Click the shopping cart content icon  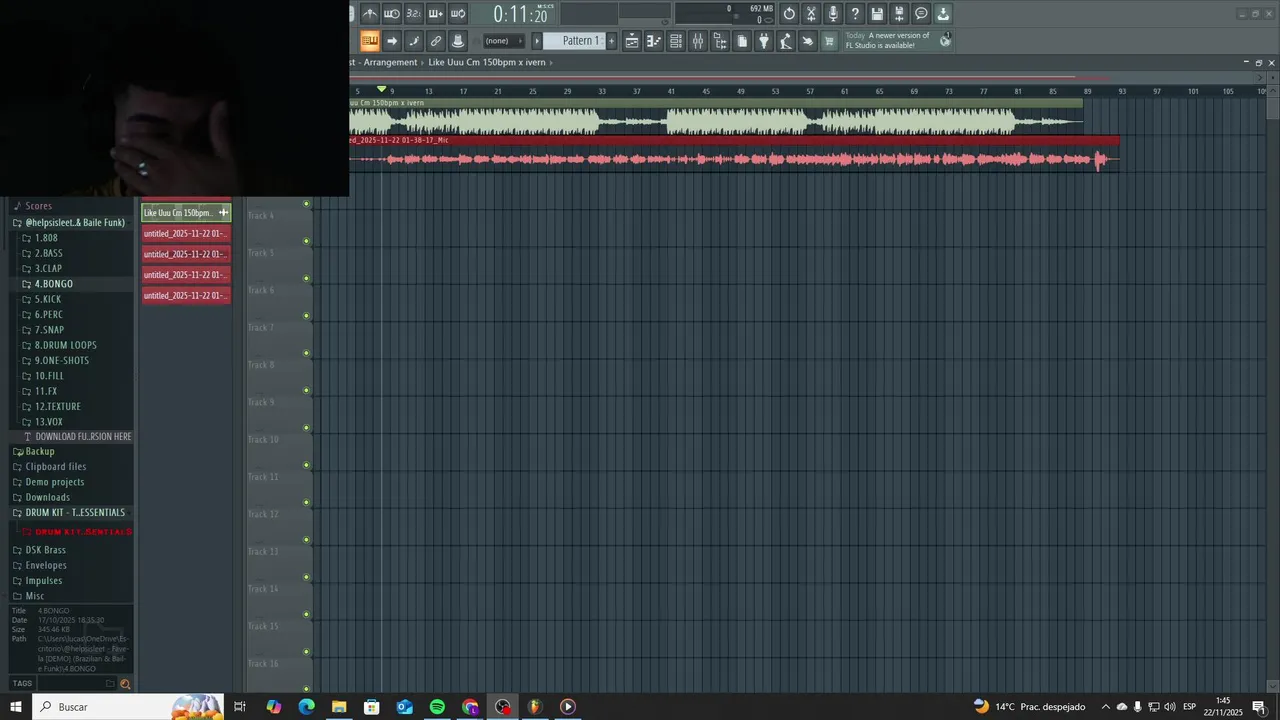(829, 41)
